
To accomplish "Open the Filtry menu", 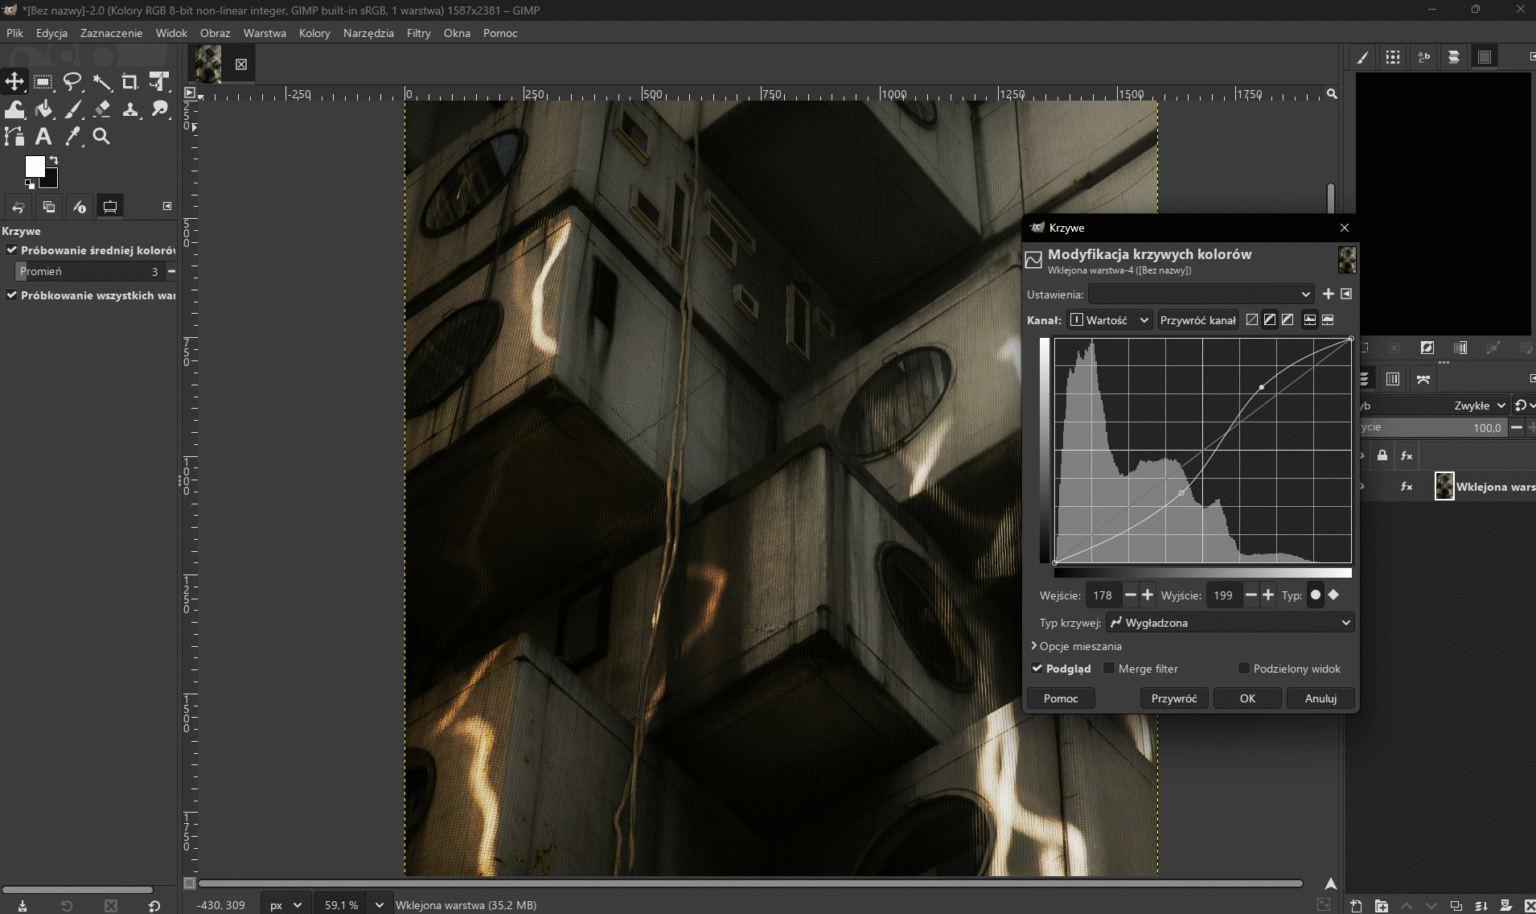I will 418,33.
